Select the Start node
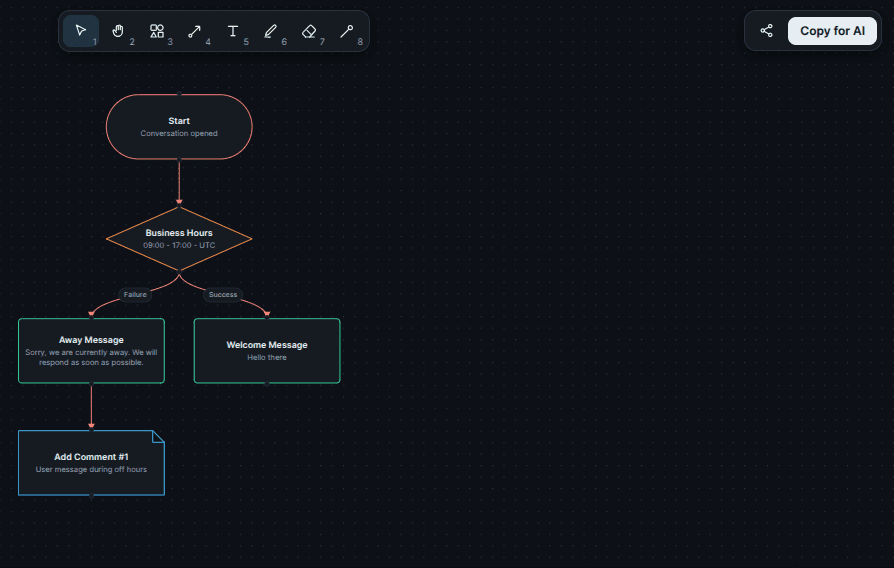The image size is (894, 568). pos(179,127)
